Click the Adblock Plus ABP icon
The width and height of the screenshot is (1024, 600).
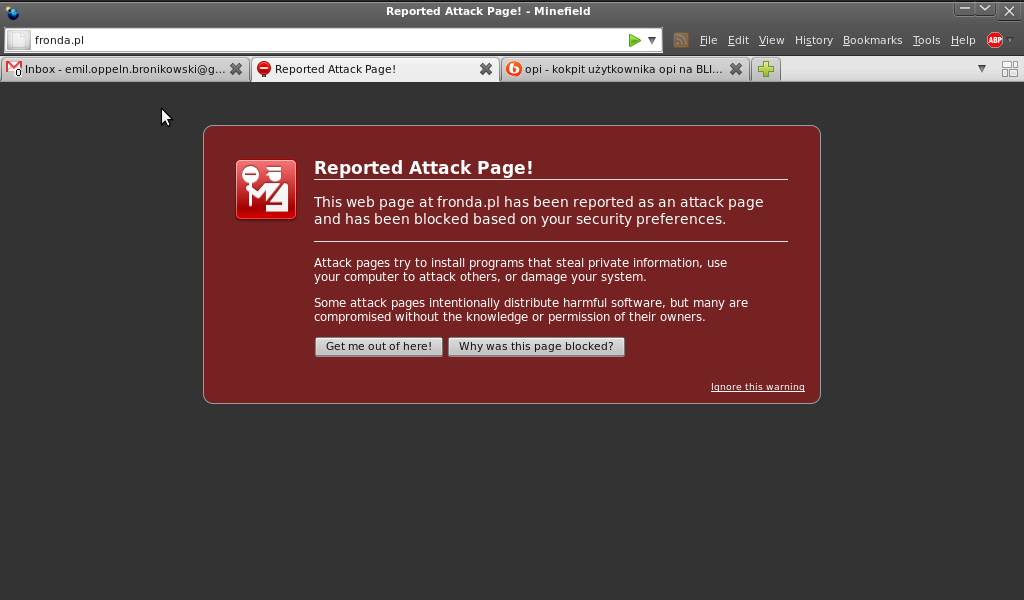[x=994, y=40]
